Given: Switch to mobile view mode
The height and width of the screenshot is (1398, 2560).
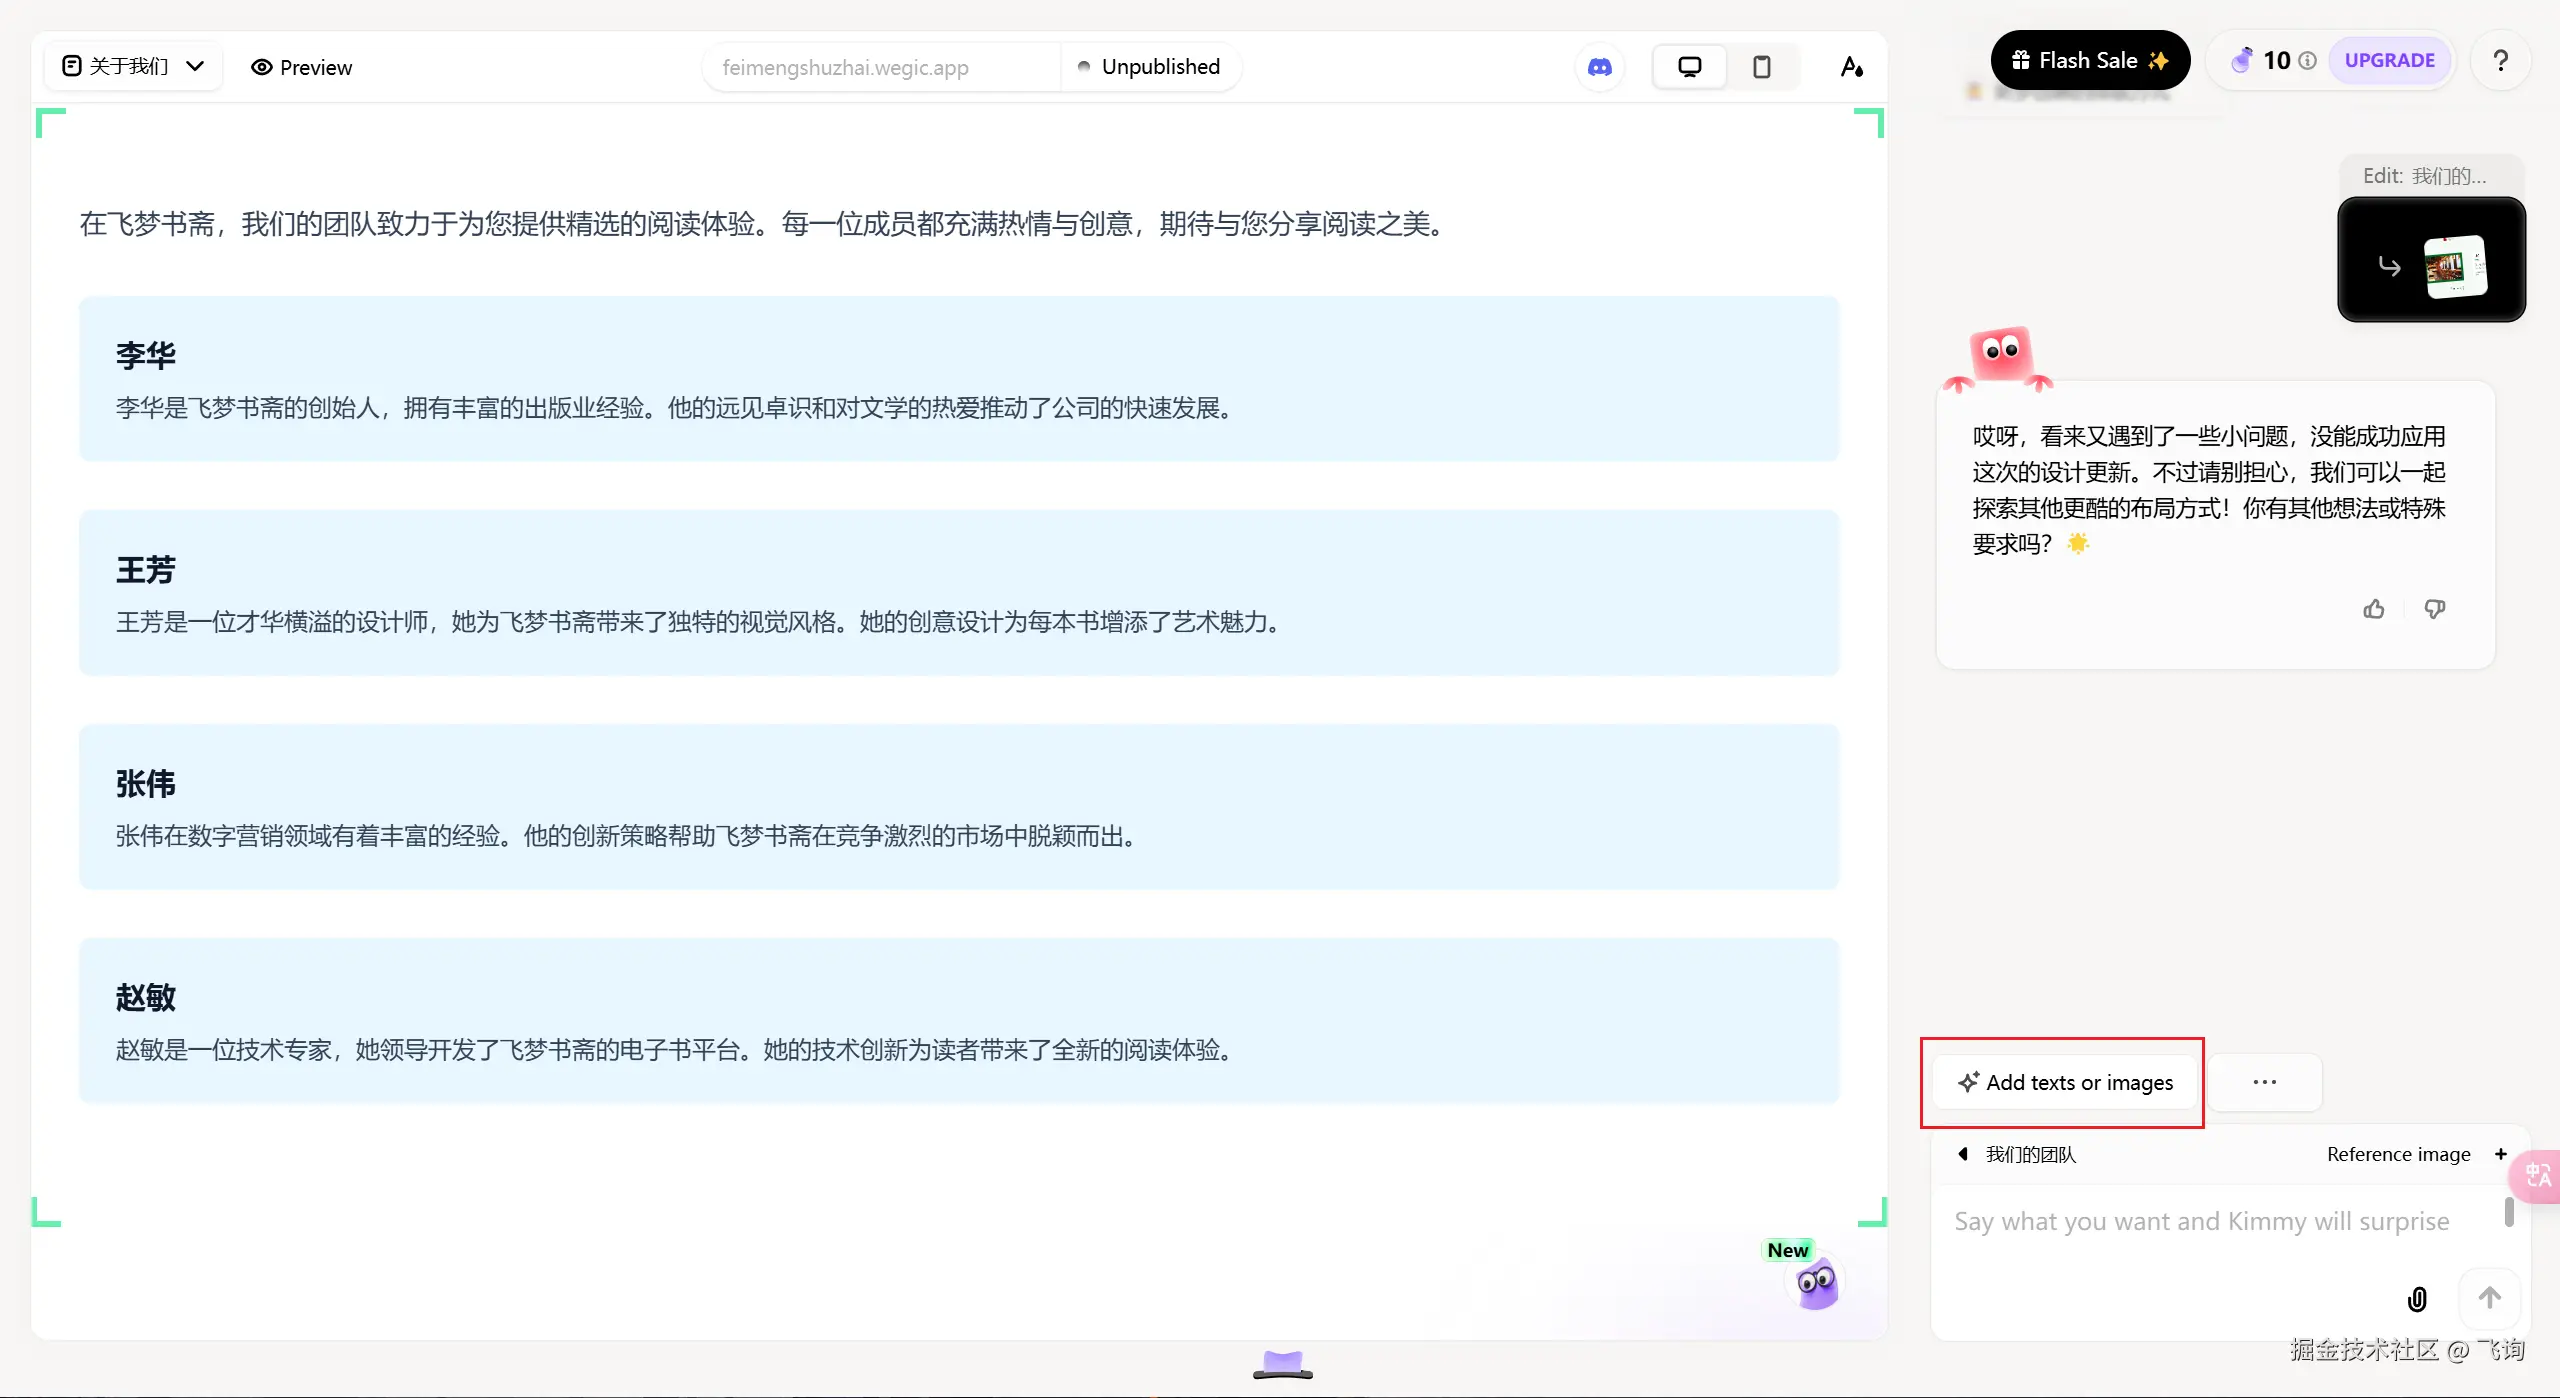Looking at the screenshot, I should (1762, 67).
